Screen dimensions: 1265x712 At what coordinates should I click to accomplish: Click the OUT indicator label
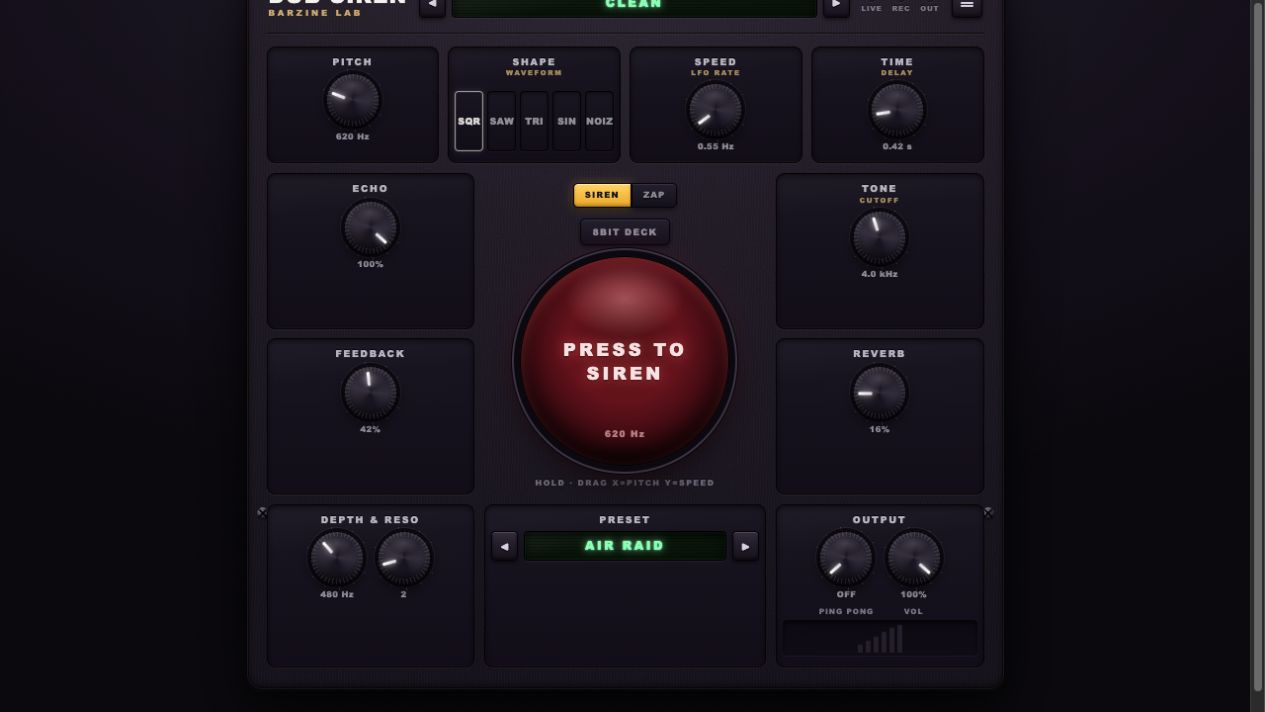[x=930, y=9]
